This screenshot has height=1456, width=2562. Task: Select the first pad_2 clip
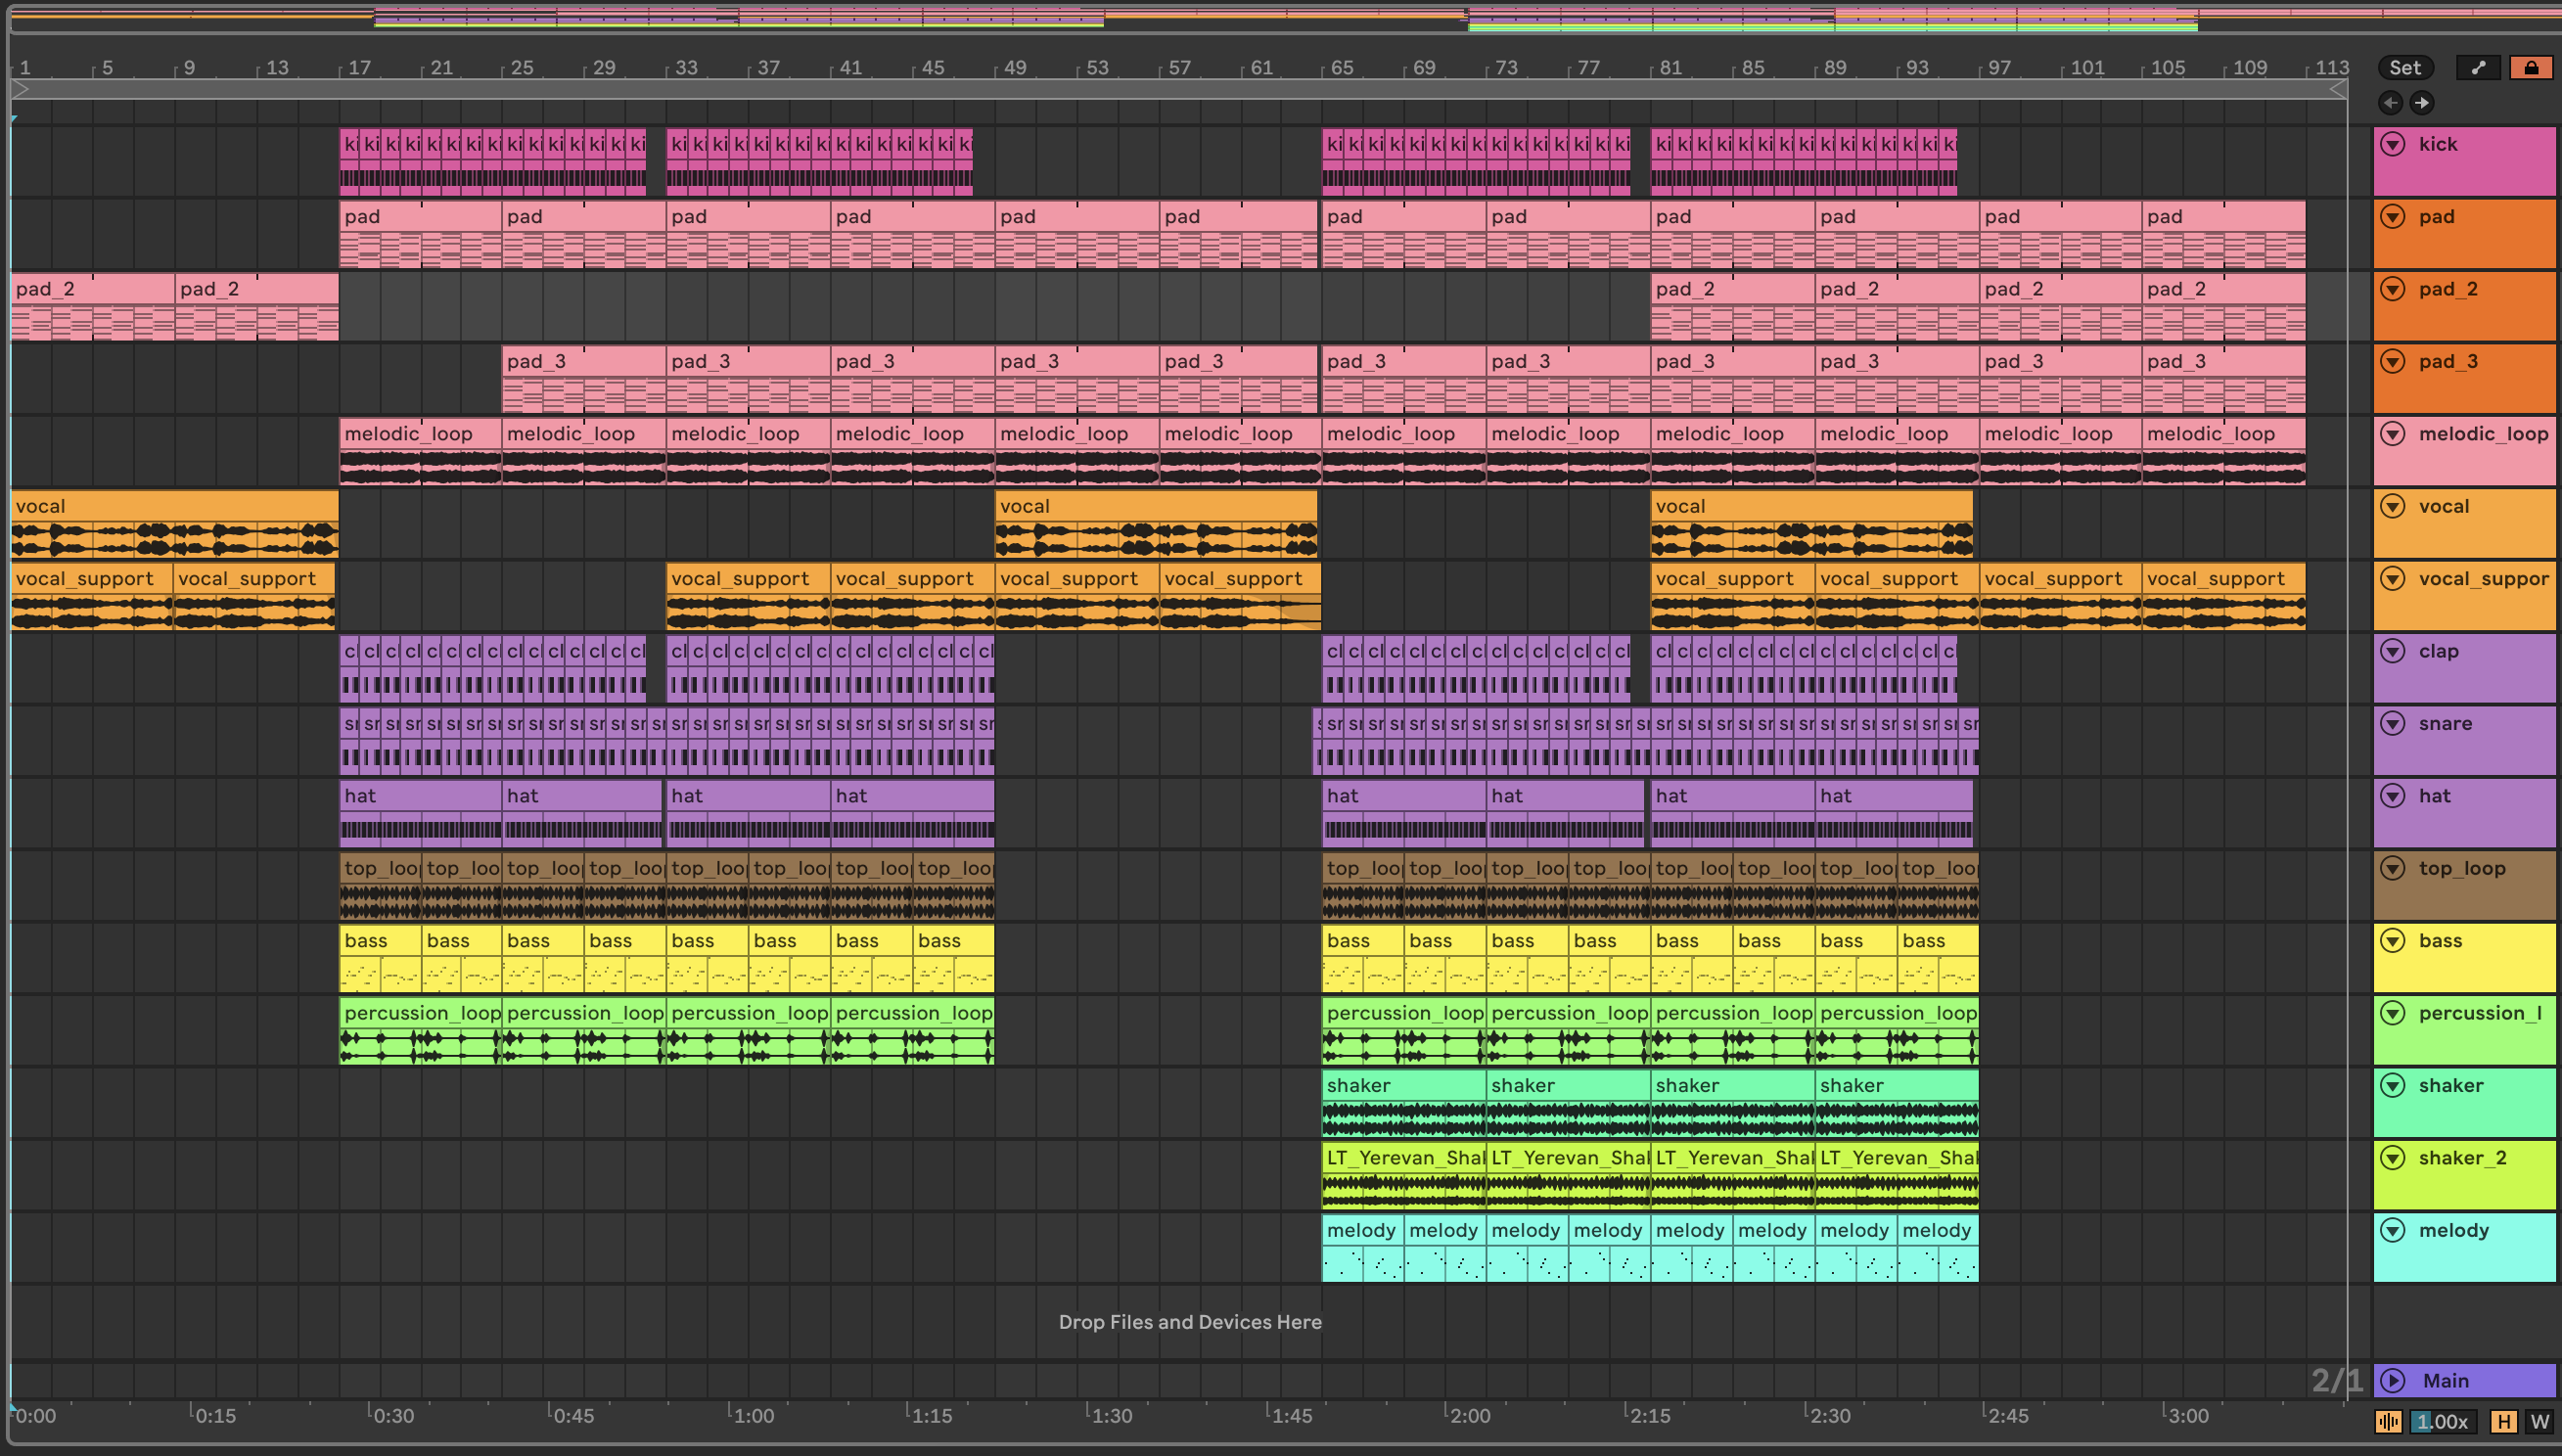(92, 289)
